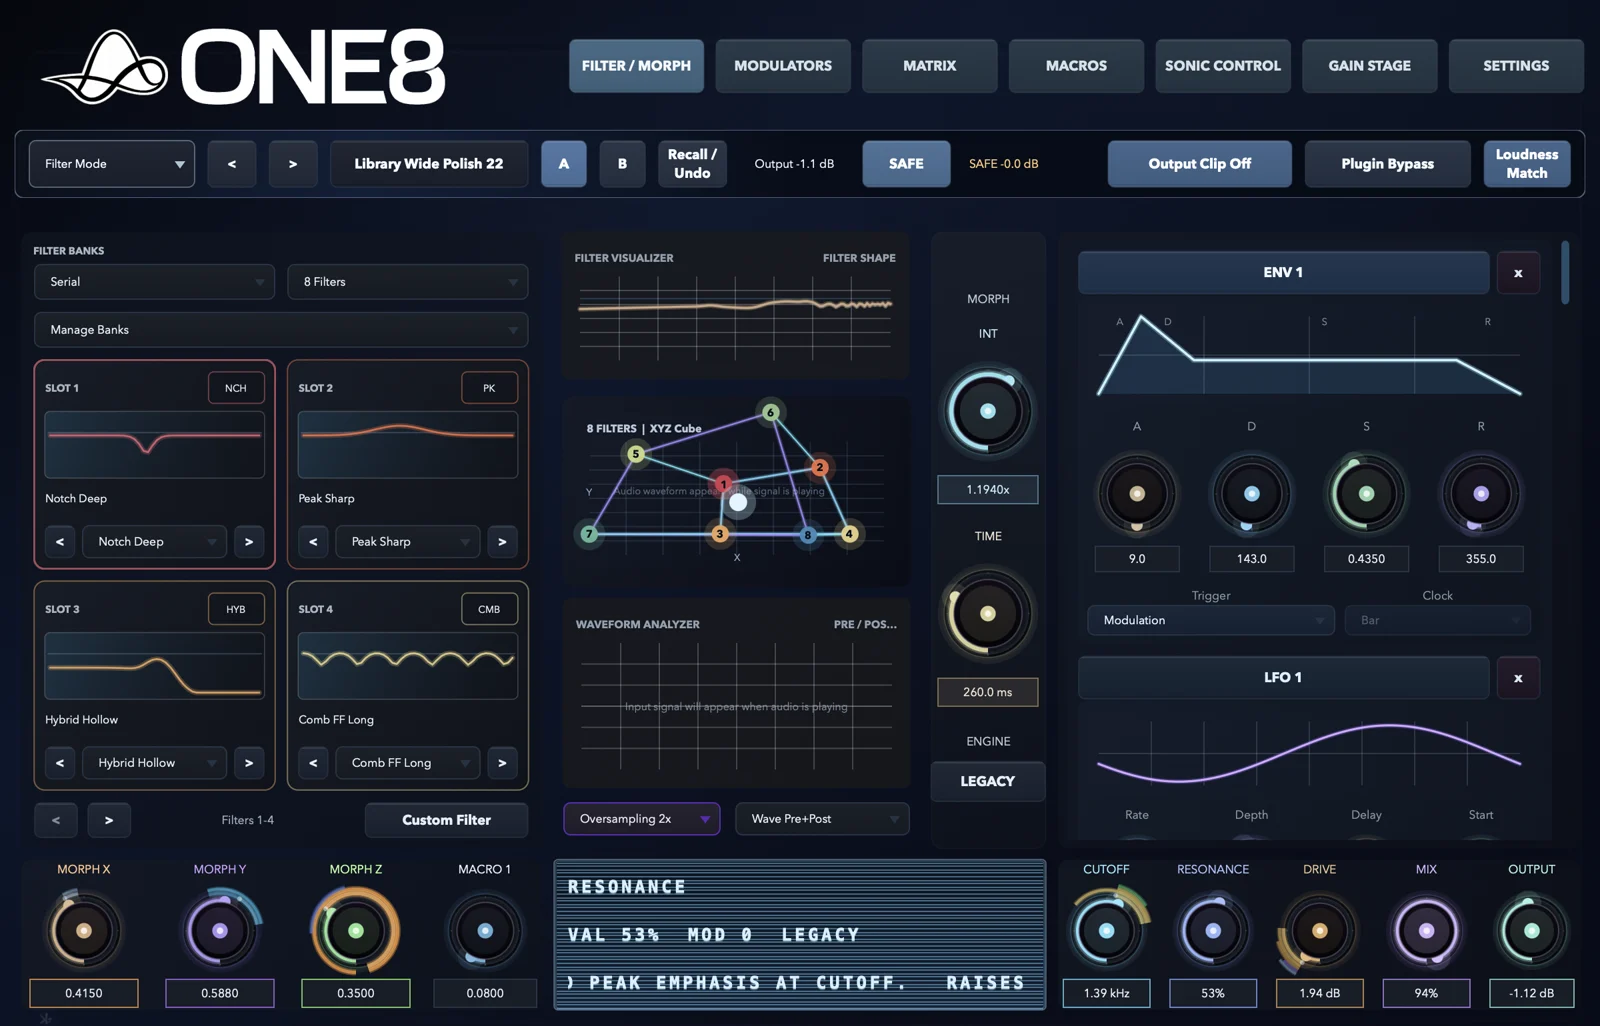
Task: Click filter node 6 in the XYZ Cube
Action: (x=770, y=412)
